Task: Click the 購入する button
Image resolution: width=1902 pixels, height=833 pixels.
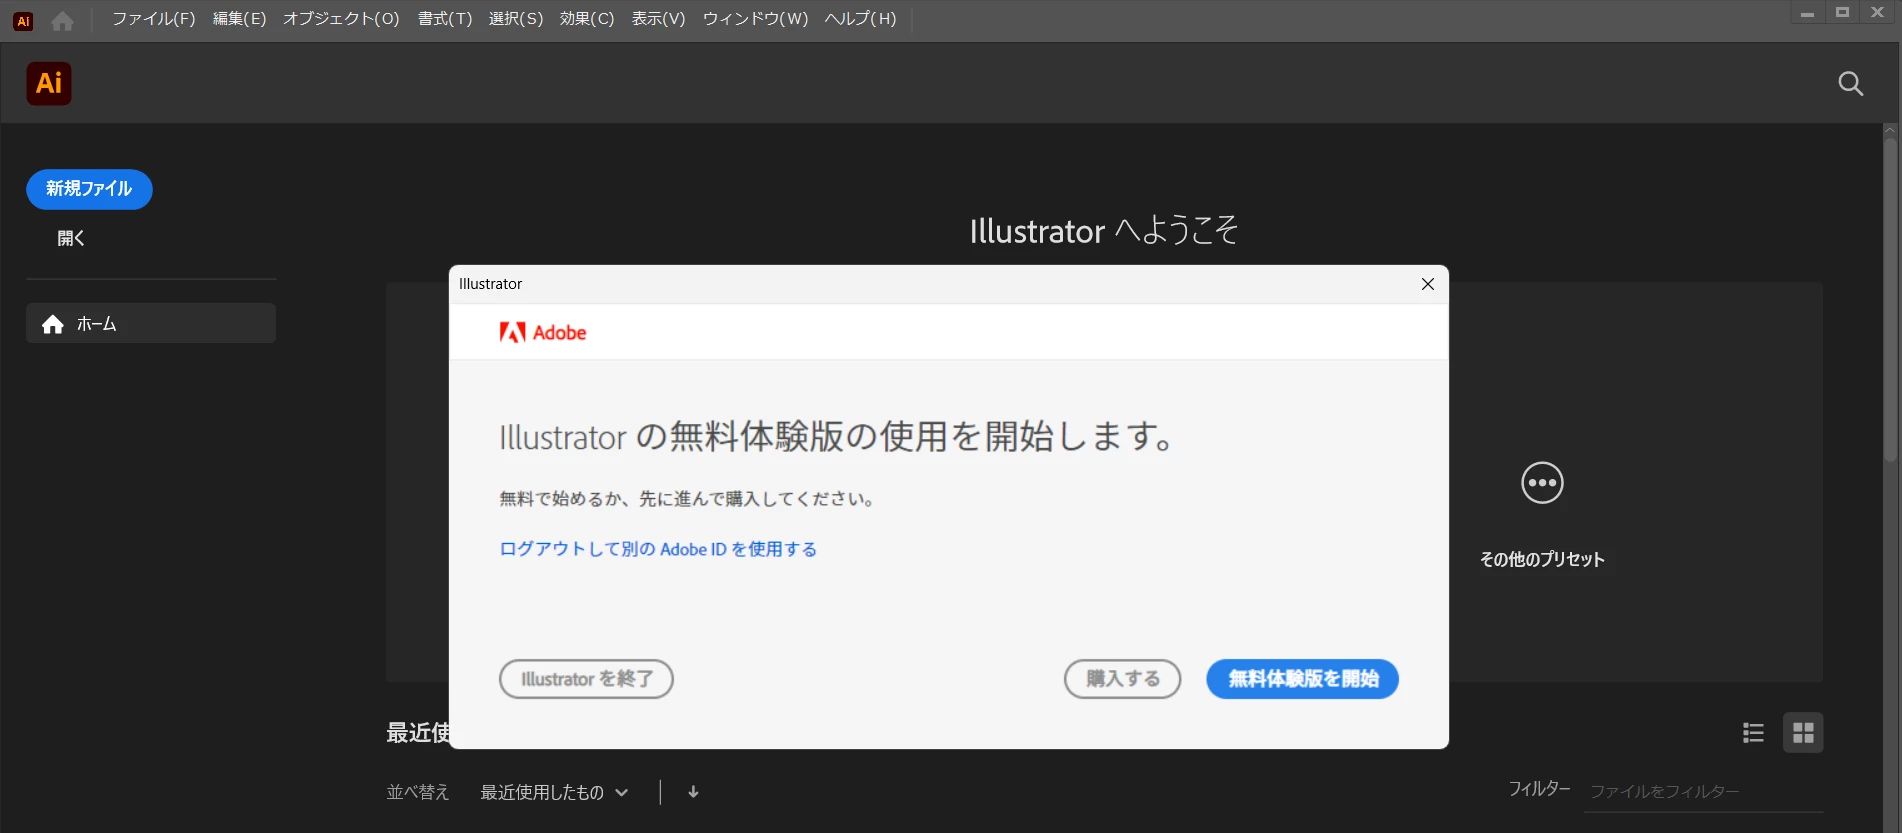Action: pos(1122,679)
